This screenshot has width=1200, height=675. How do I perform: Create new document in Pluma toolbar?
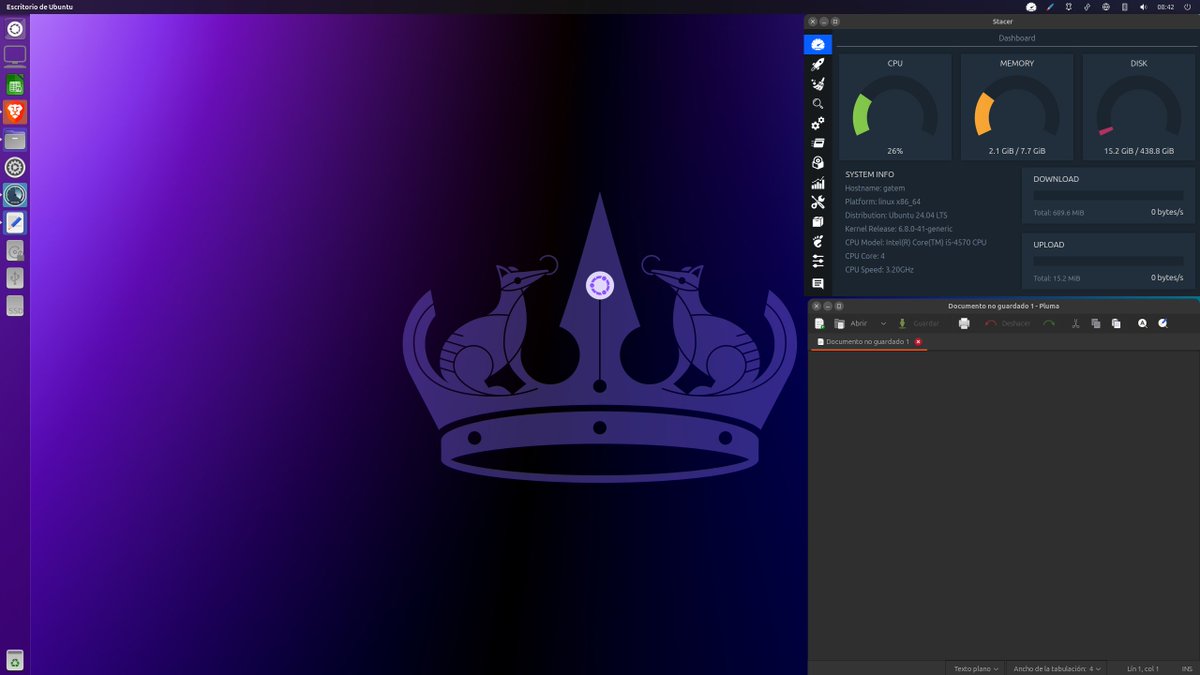pyautogui.click(x=820, y=323)
